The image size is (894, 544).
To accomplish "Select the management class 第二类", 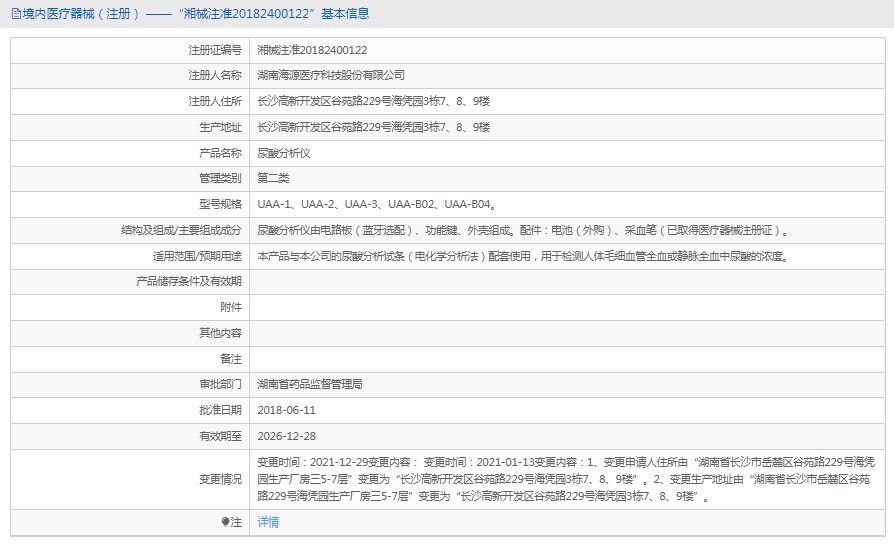I will tap(273, 178).
